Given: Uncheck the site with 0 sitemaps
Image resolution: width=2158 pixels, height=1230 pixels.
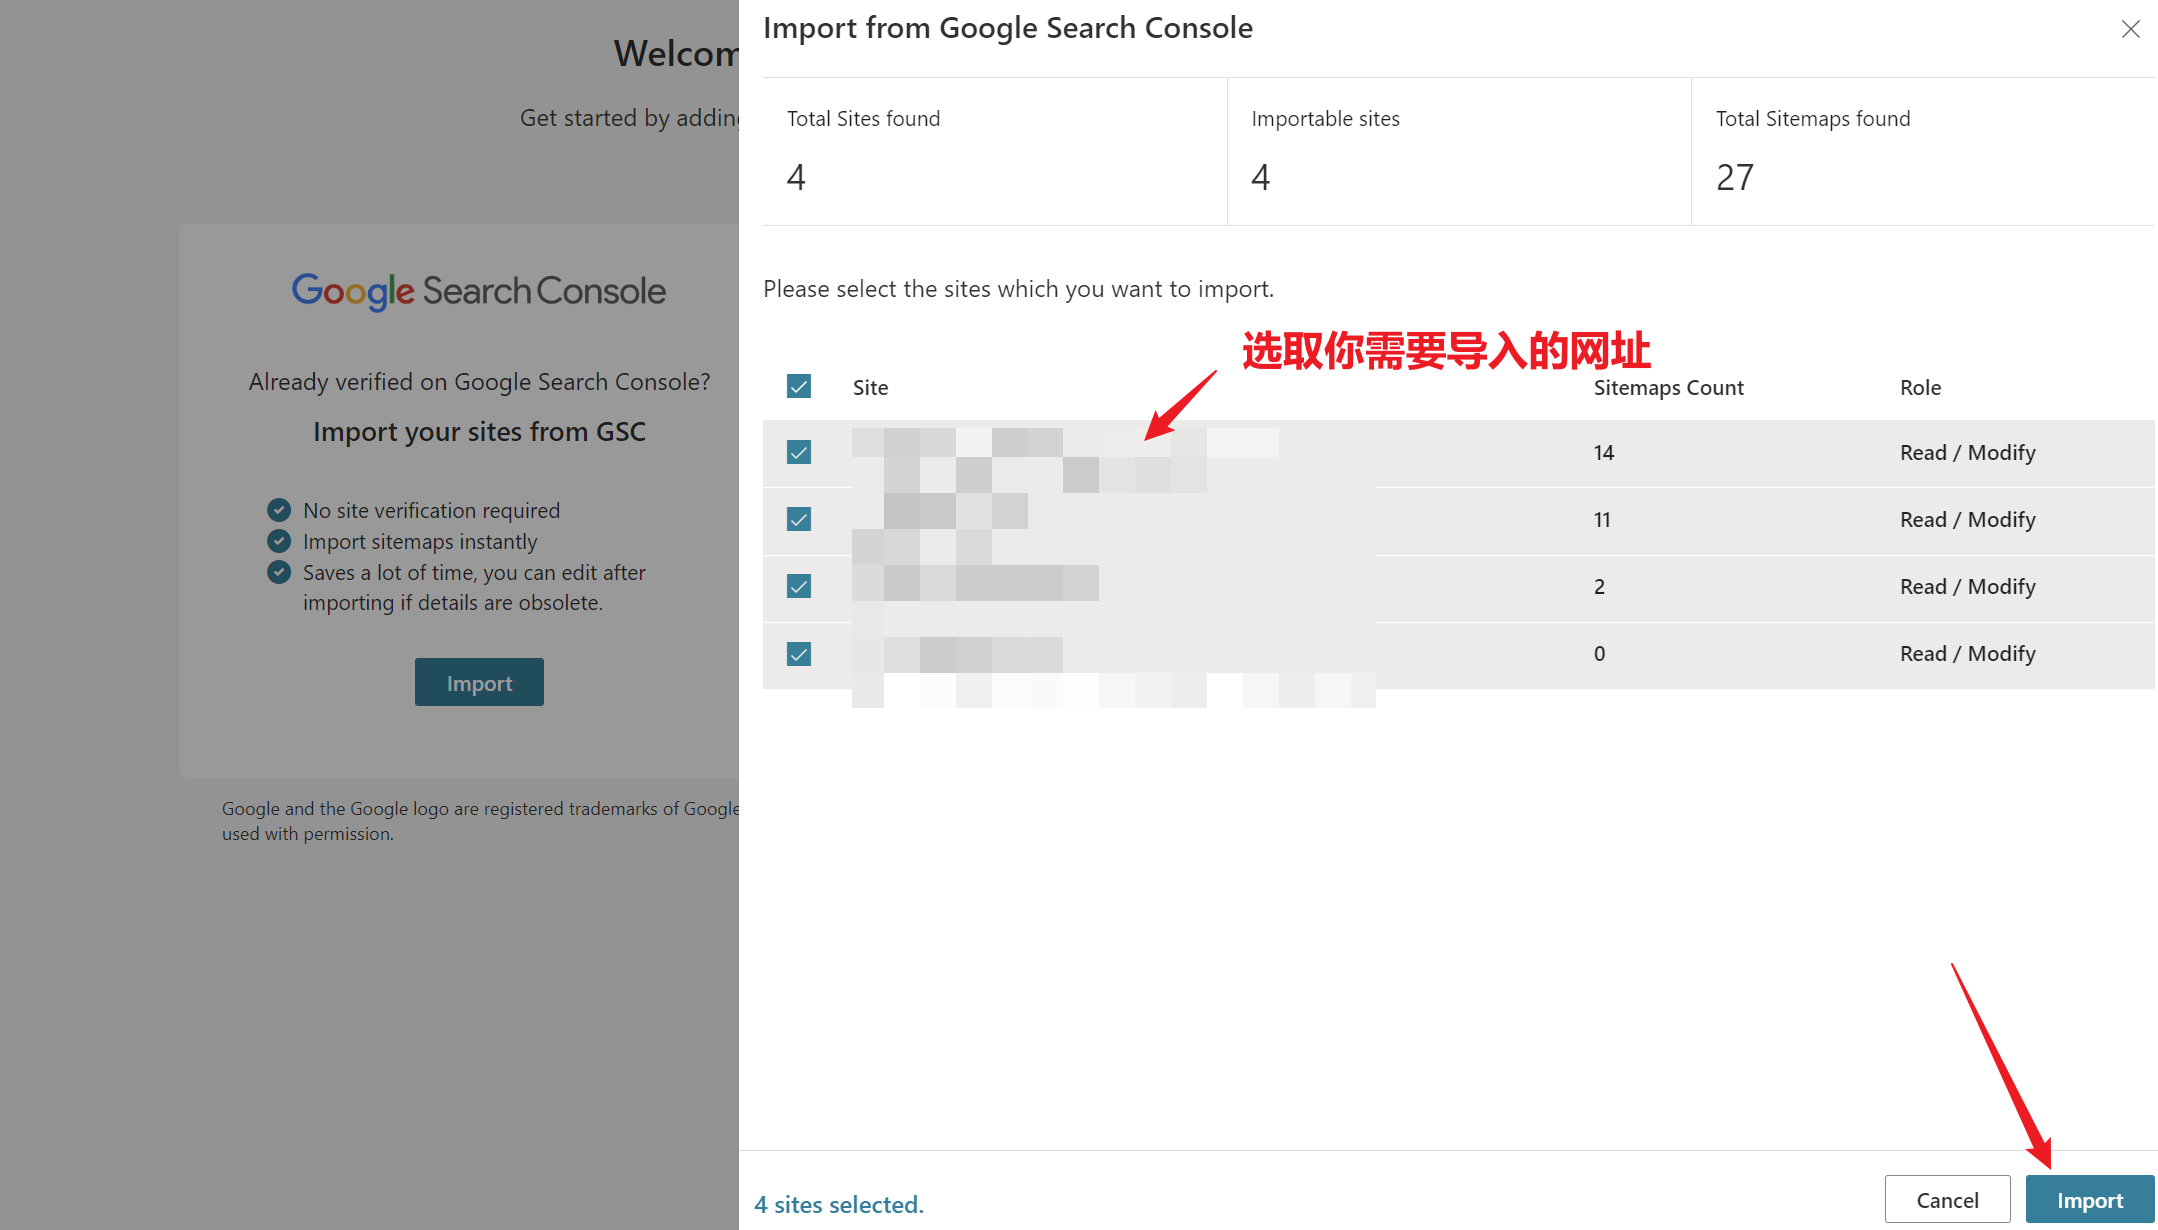Looking at the screenshot, I should coord(798,654).
